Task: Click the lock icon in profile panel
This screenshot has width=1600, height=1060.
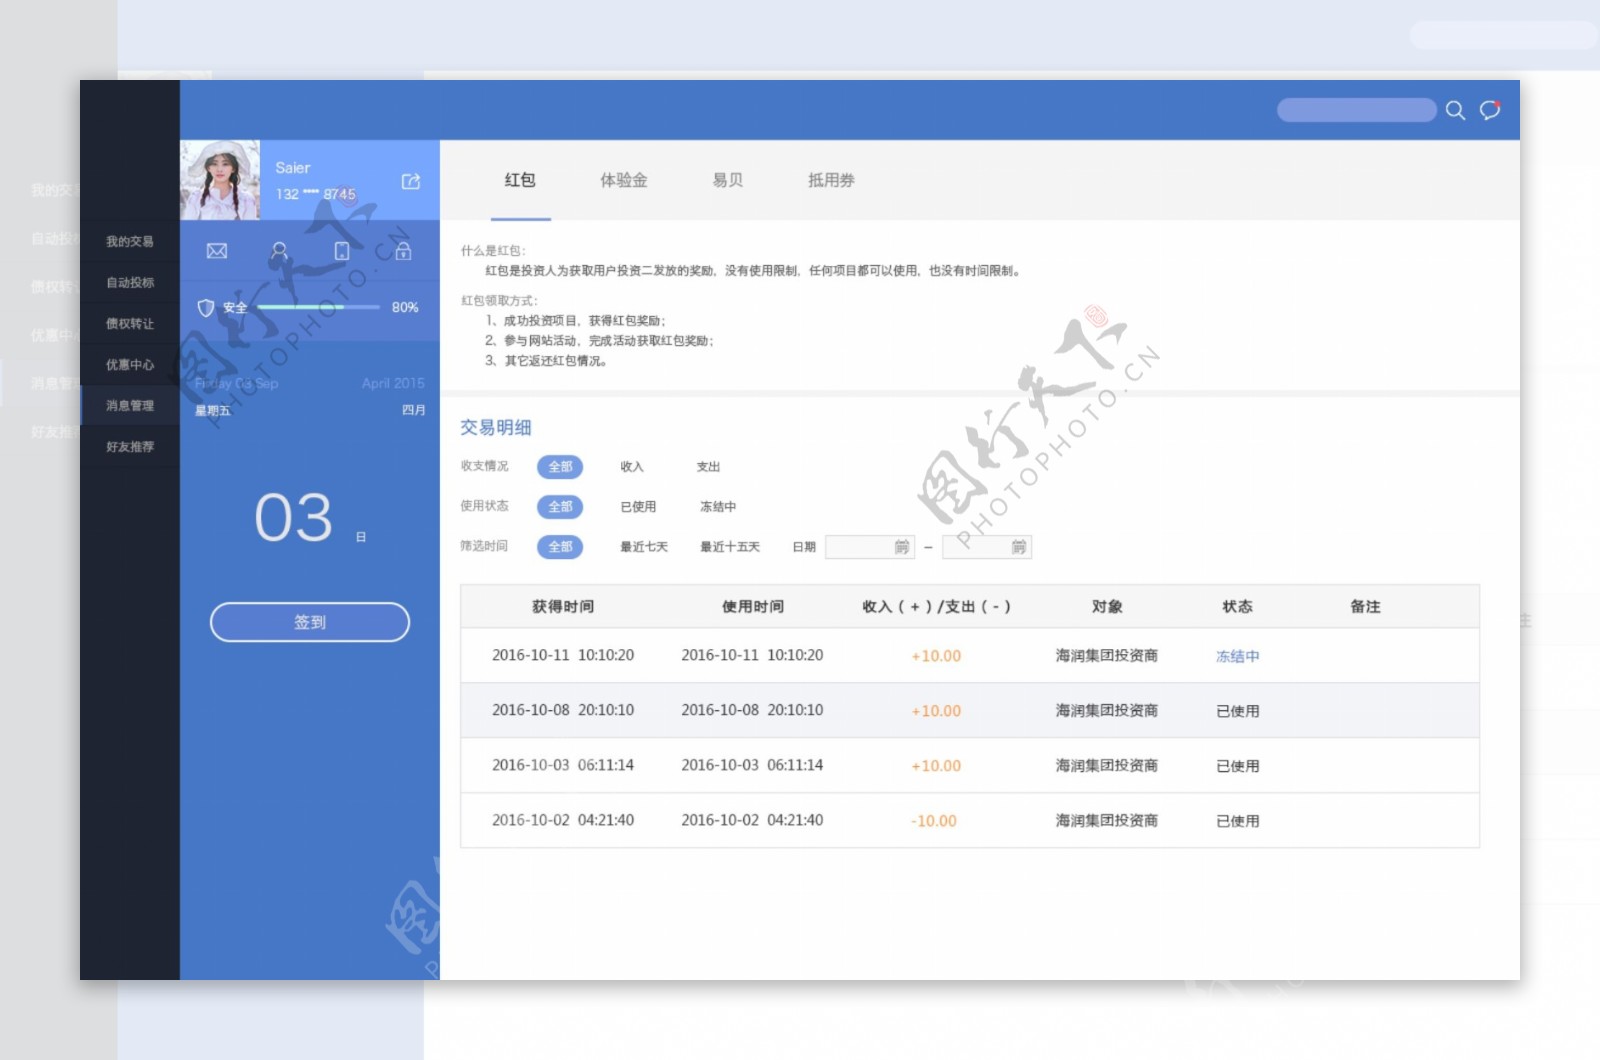Action: pos(403,251)
